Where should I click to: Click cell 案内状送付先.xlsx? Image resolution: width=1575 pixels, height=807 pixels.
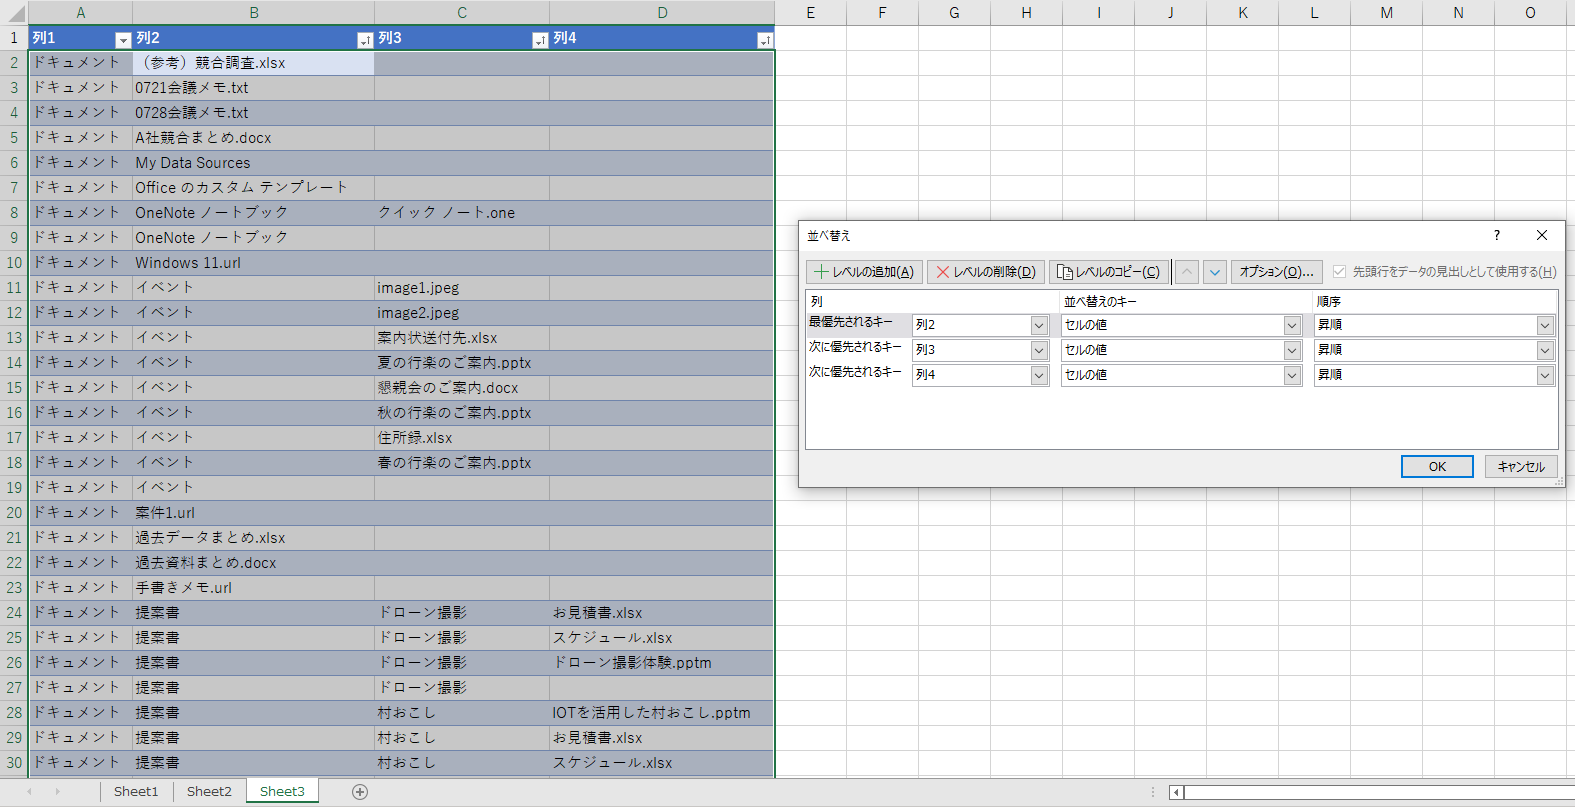(x=462, y=338)
